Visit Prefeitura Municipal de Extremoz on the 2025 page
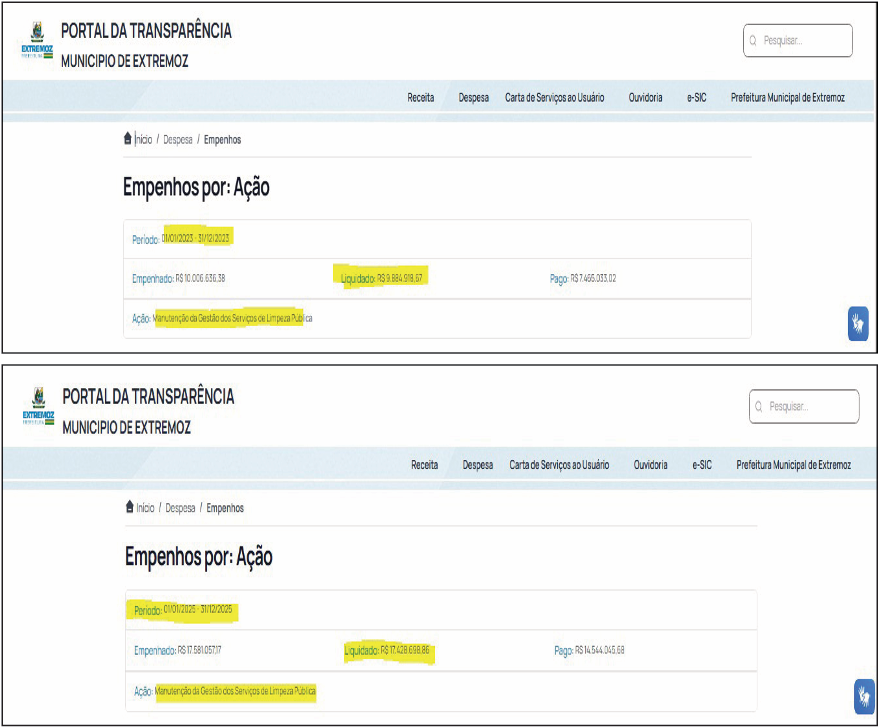 [x=793, y=465]
